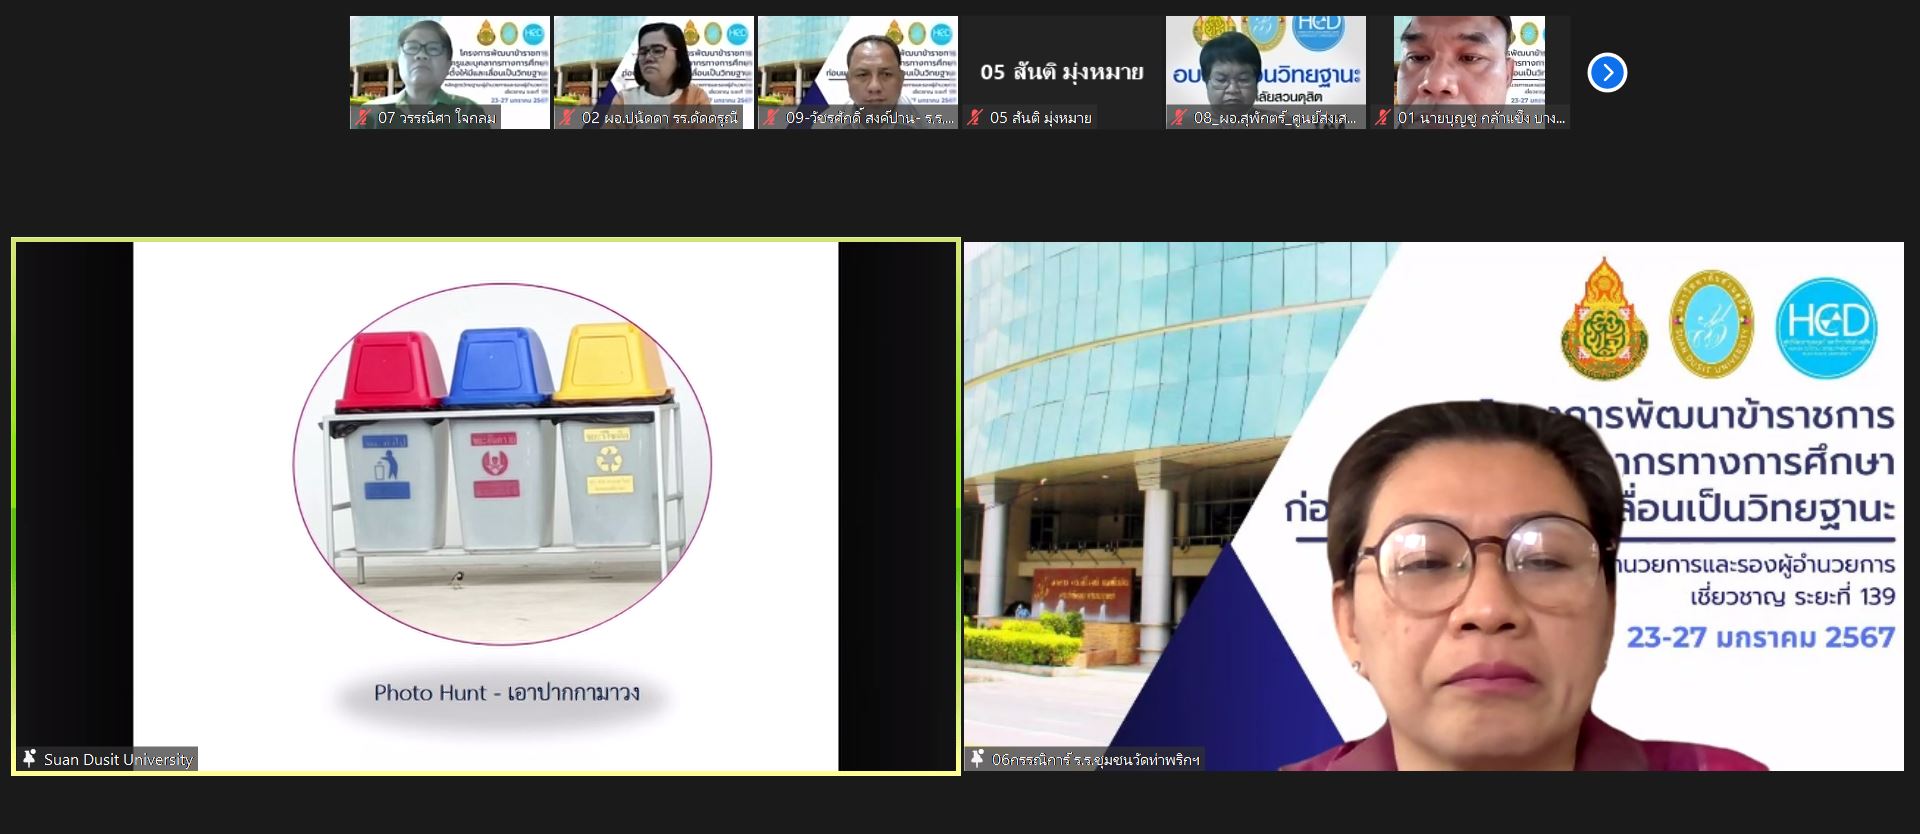Click the muted microphone icon for participant 07
This screenshot has width=1920, height=834.
click(x=364, y=118)
